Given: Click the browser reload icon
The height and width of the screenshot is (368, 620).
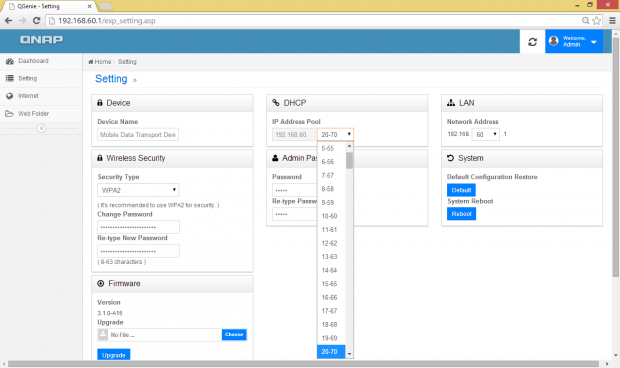Looking at the screenshot, I should [36, 21].
